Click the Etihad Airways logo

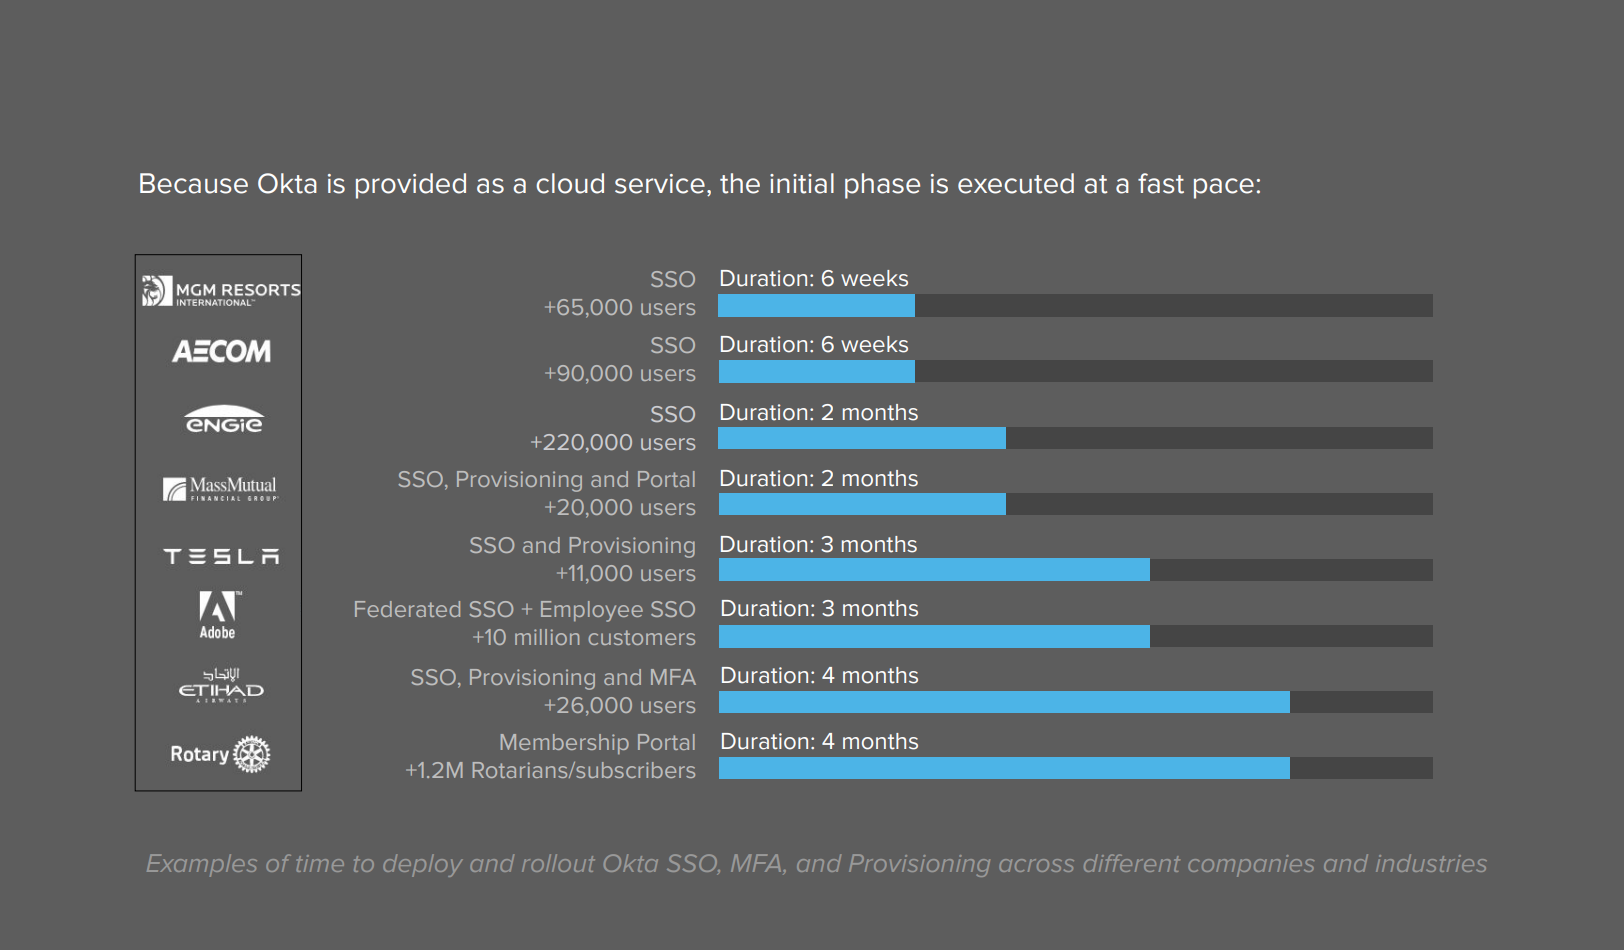coord(221,686)
